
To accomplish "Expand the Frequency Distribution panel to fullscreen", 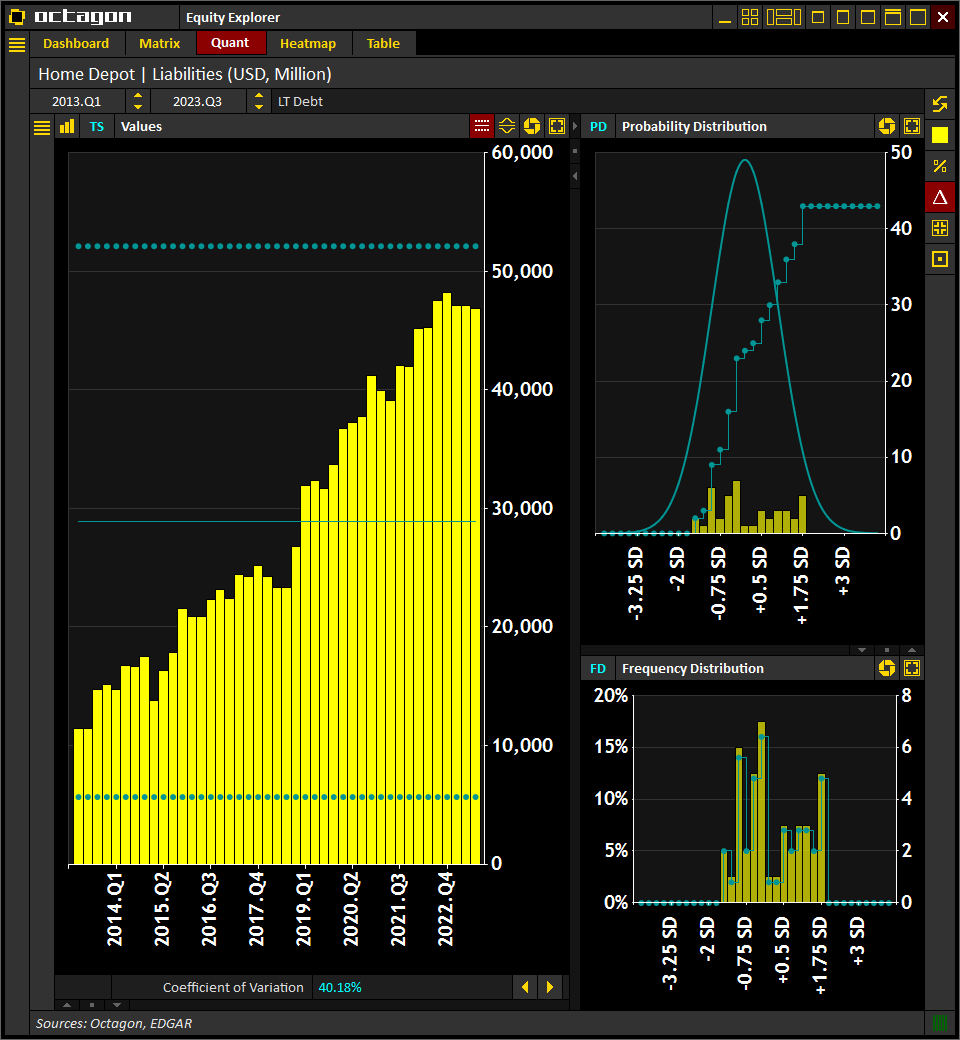I will [911, 668].
